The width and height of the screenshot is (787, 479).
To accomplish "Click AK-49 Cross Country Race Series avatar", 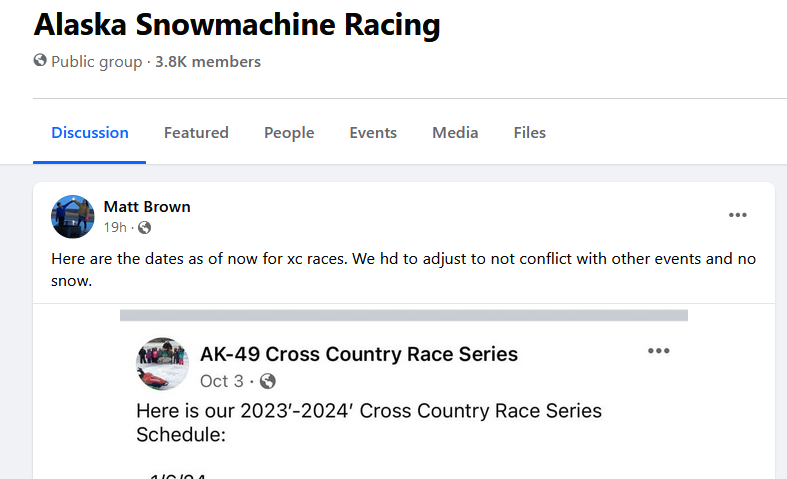I will [163, 364].
